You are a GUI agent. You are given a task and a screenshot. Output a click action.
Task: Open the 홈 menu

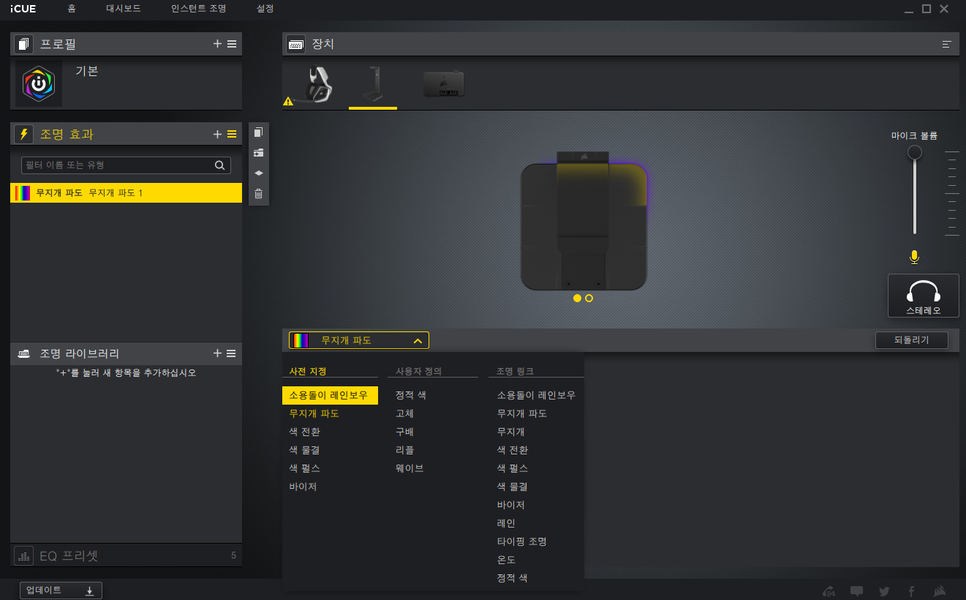(x=71, y=9)
